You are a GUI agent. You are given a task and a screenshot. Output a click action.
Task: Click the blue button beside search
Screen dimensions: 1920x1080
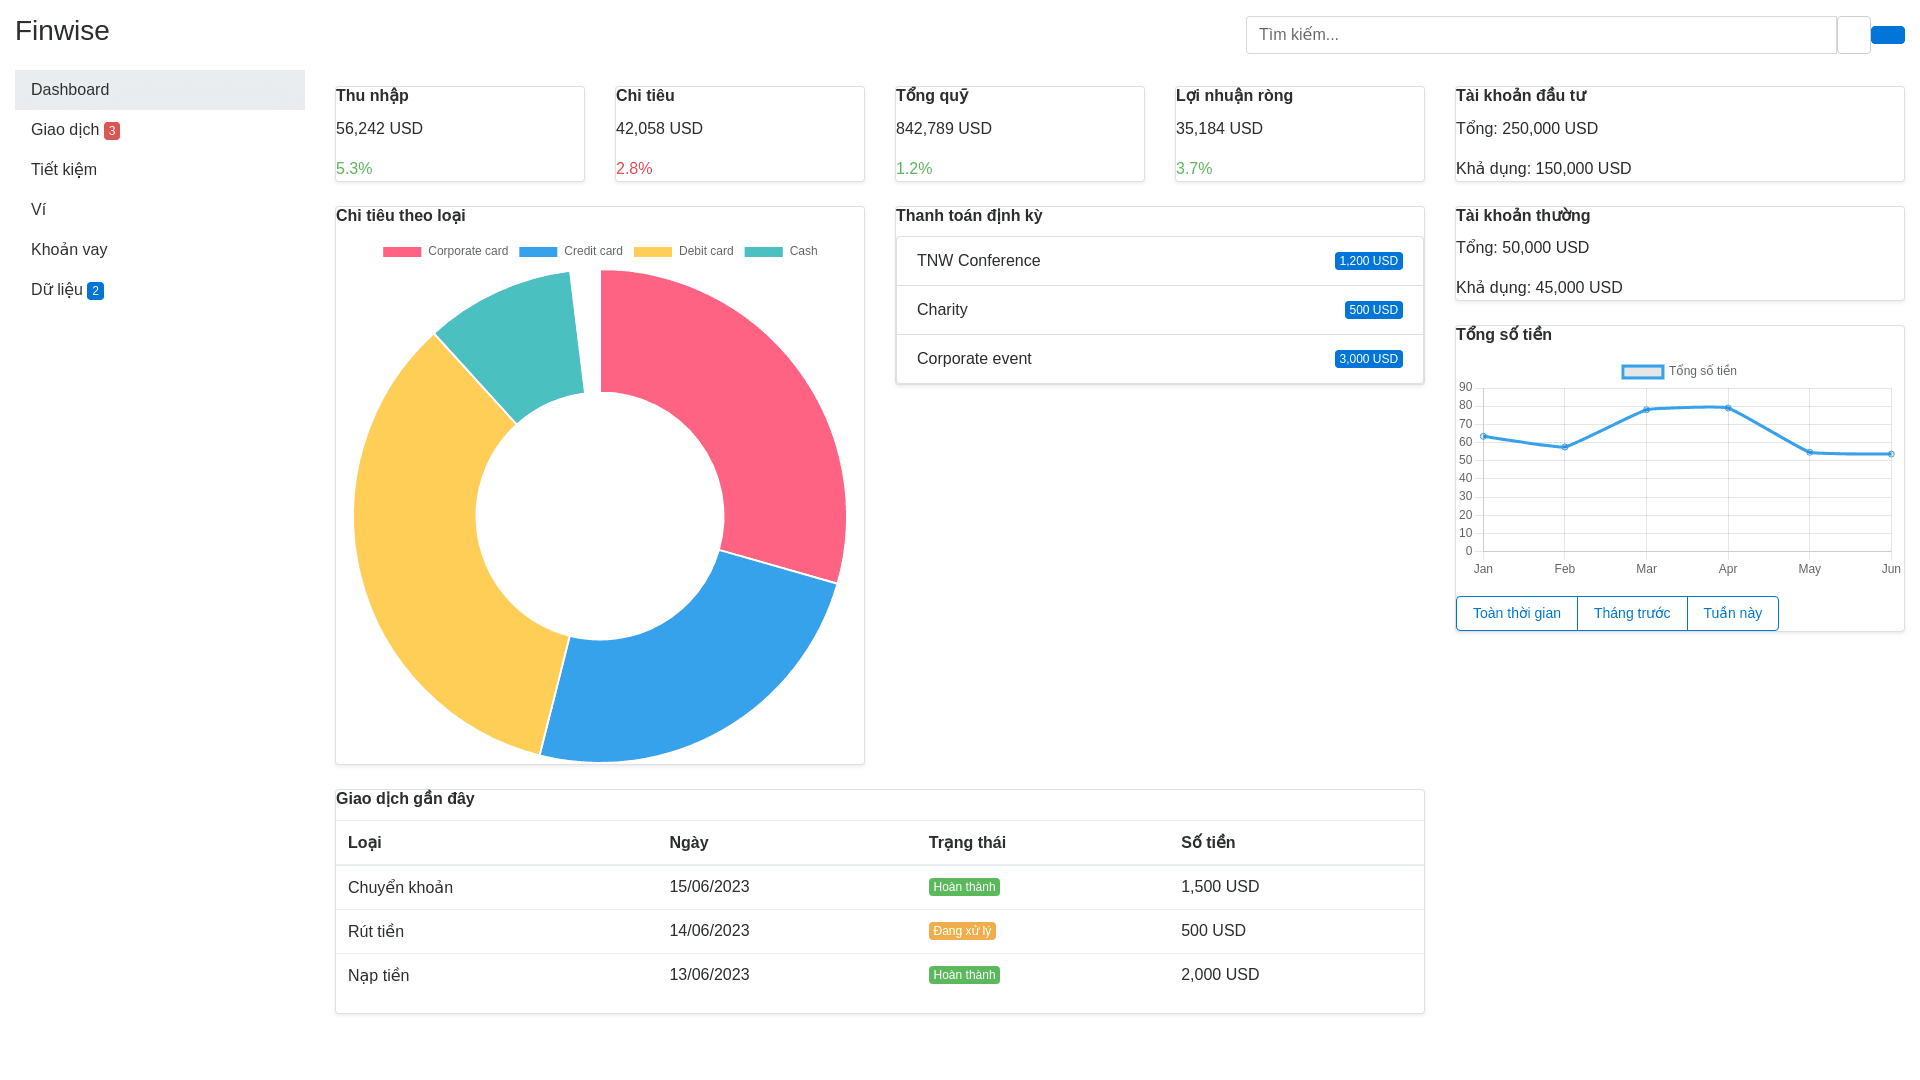coord(1887,35)
